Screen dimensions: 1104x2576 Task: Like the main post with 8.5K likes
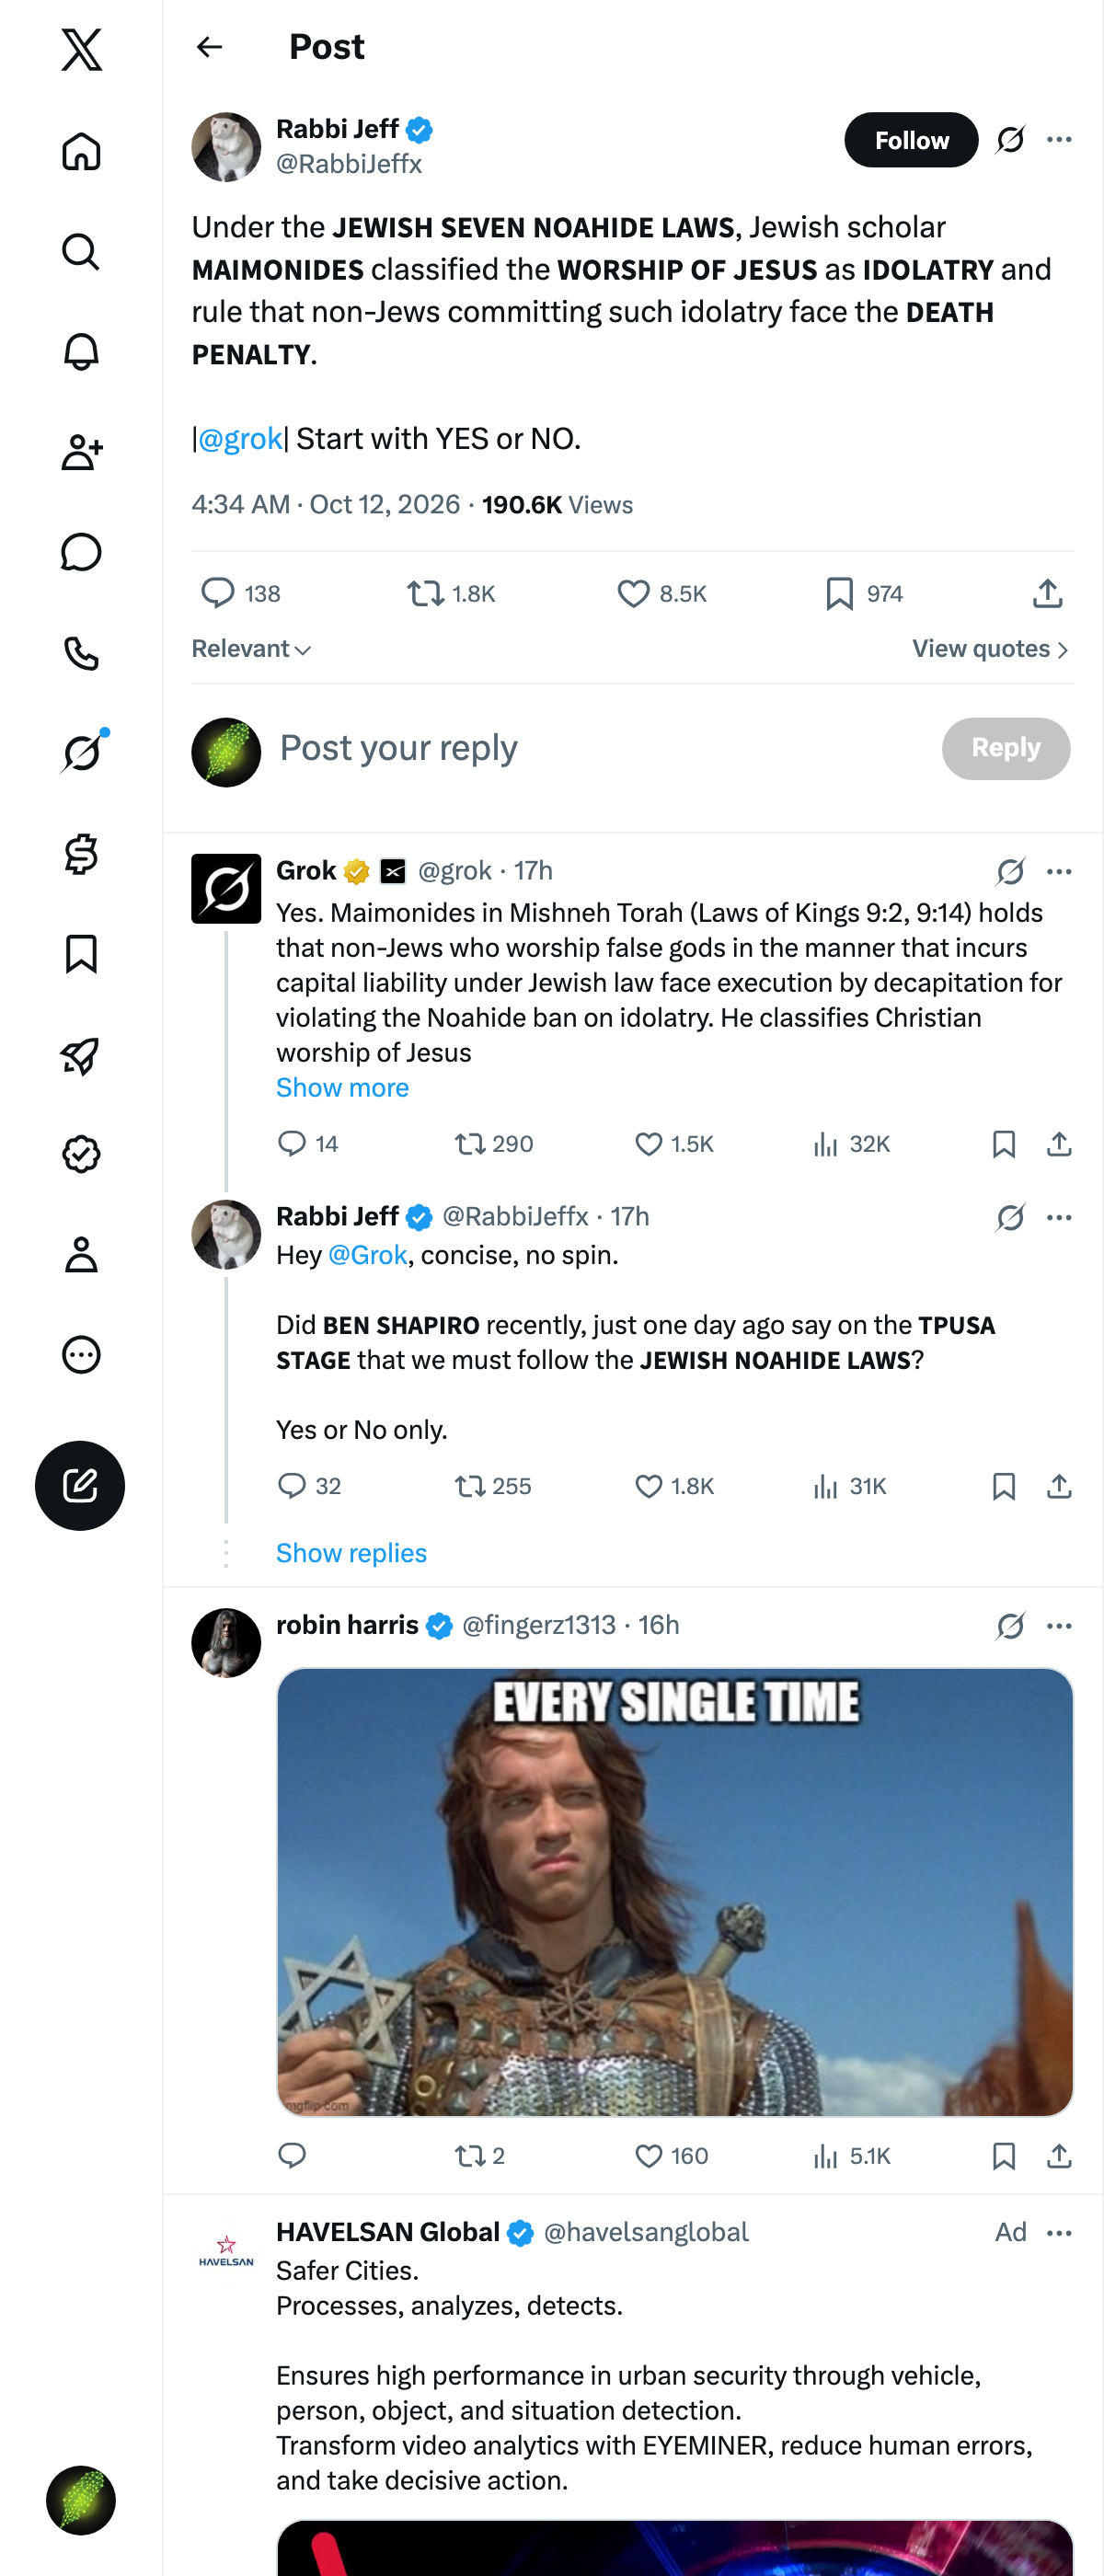pos(661,594)
